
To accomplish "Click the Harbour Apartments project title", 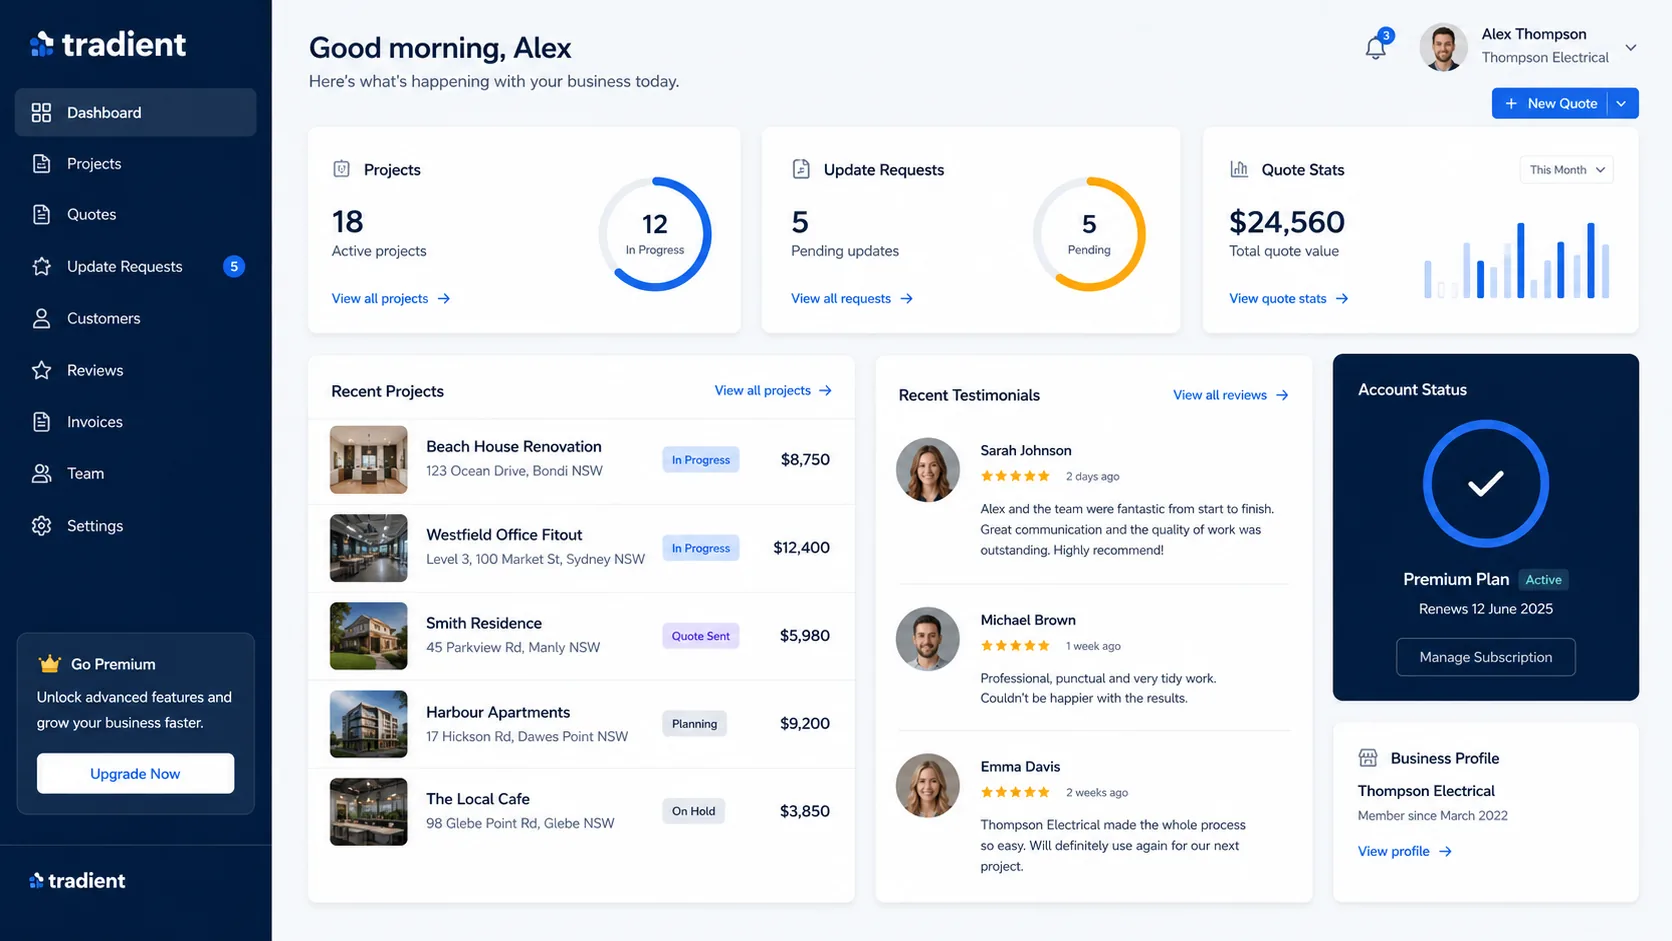I will (498, 712).
